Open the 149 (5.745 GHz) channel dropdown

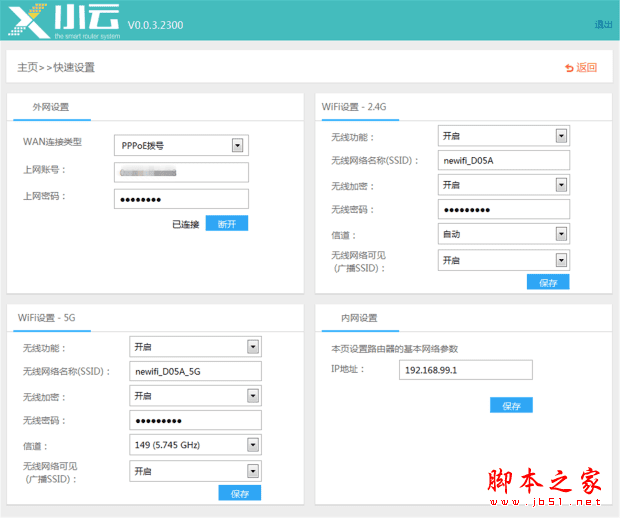tap(195, 445)
